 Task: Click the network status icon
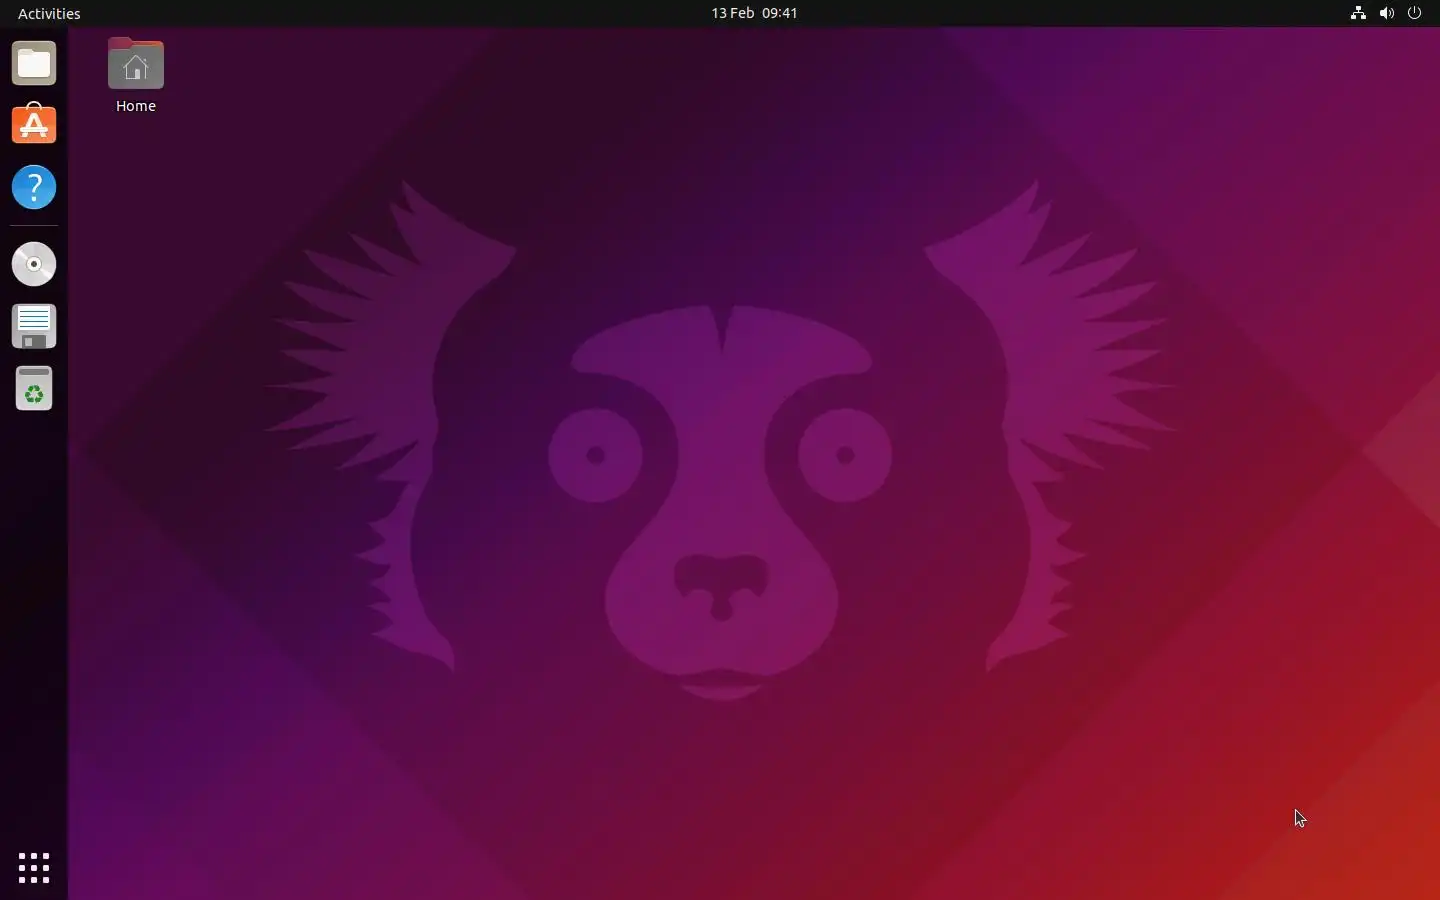(1359, 13)
